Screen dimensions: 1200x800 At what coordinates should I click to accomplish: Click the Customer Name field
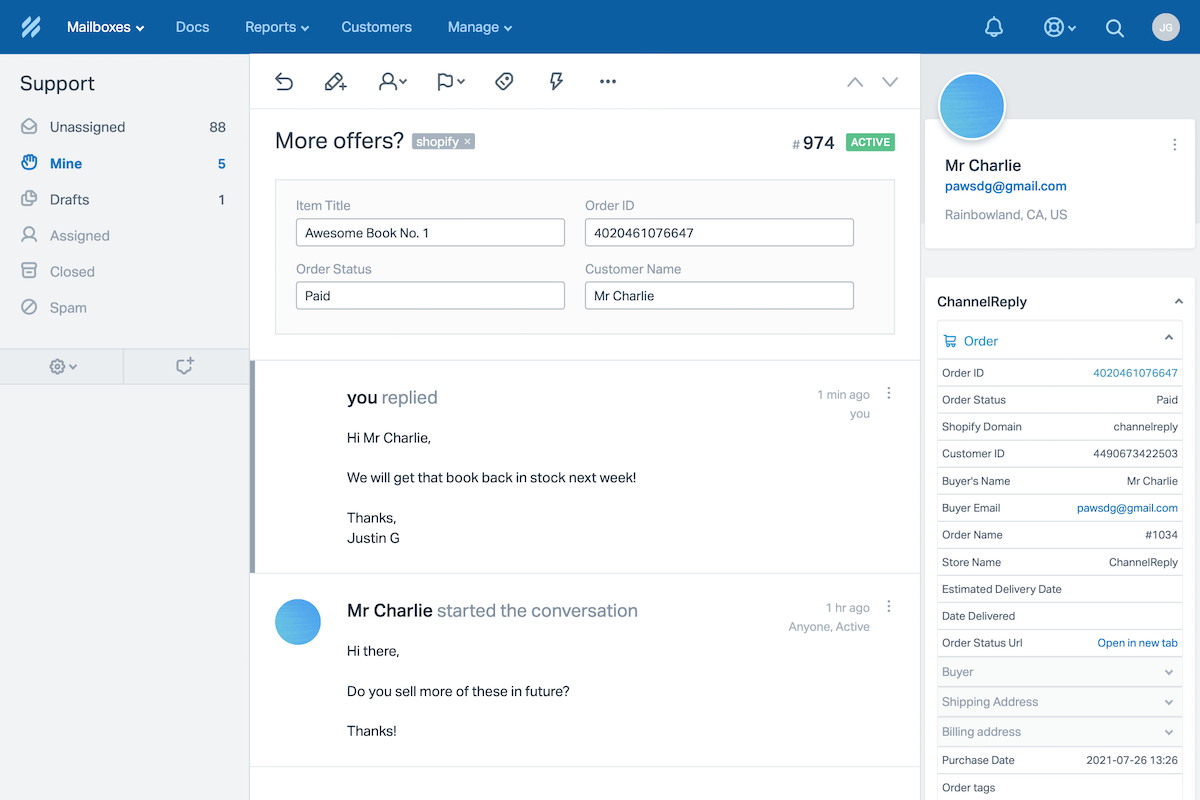click(x=719, y=296)
